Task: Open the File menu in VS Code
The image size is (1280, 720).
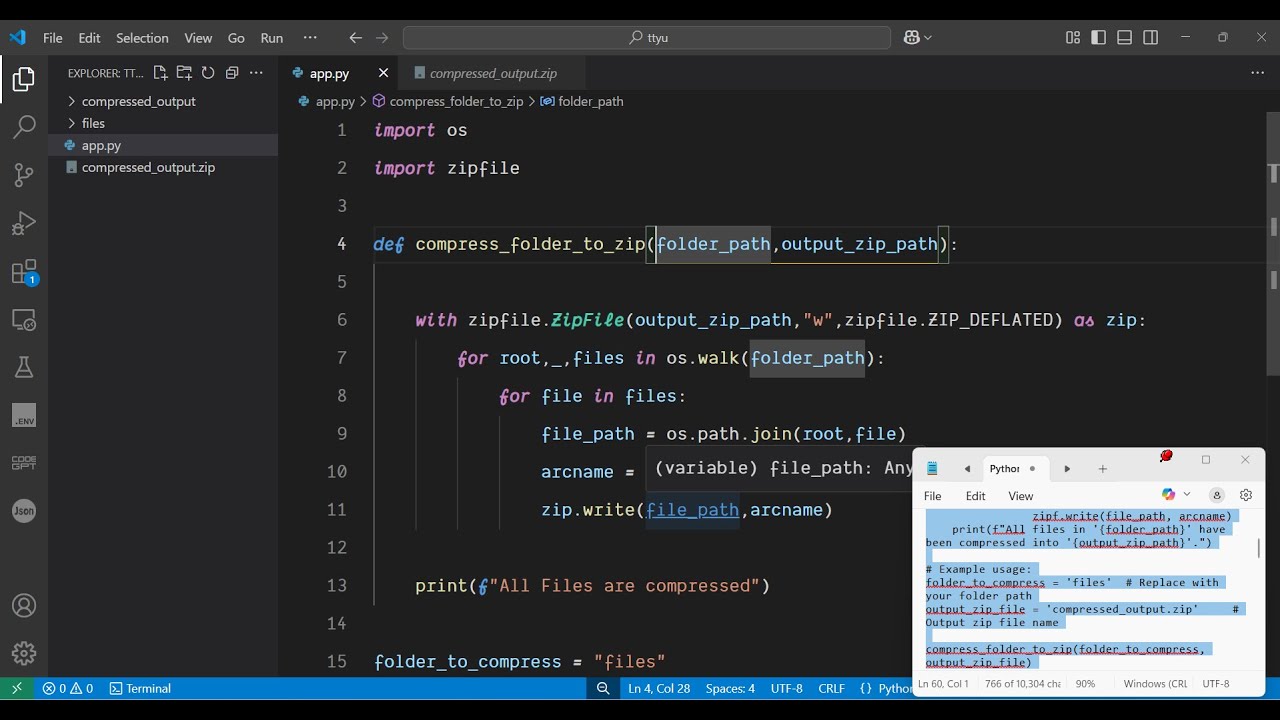Action: tap(53, 38)
